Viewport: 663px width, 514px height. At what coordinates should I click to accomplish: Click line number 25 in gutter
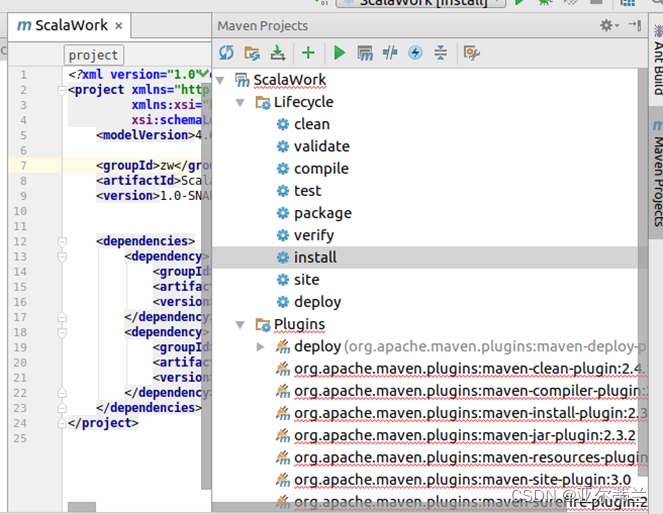point(20,438)
